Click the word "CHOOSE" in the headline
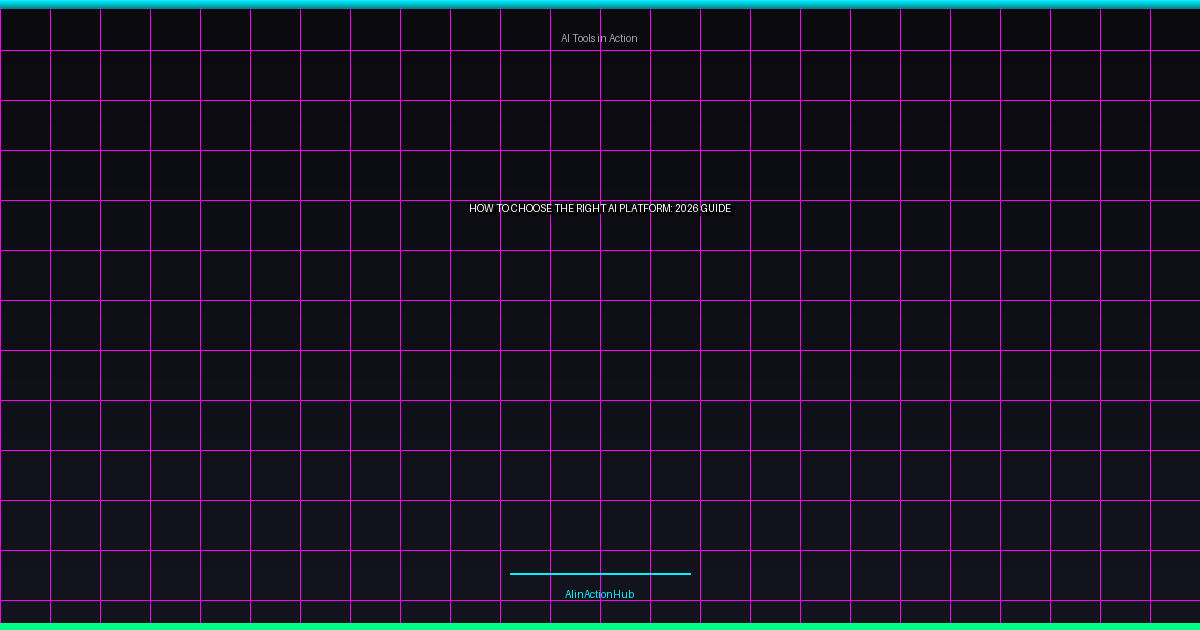This screenshot has height=630, width=1200. (531, 208)
